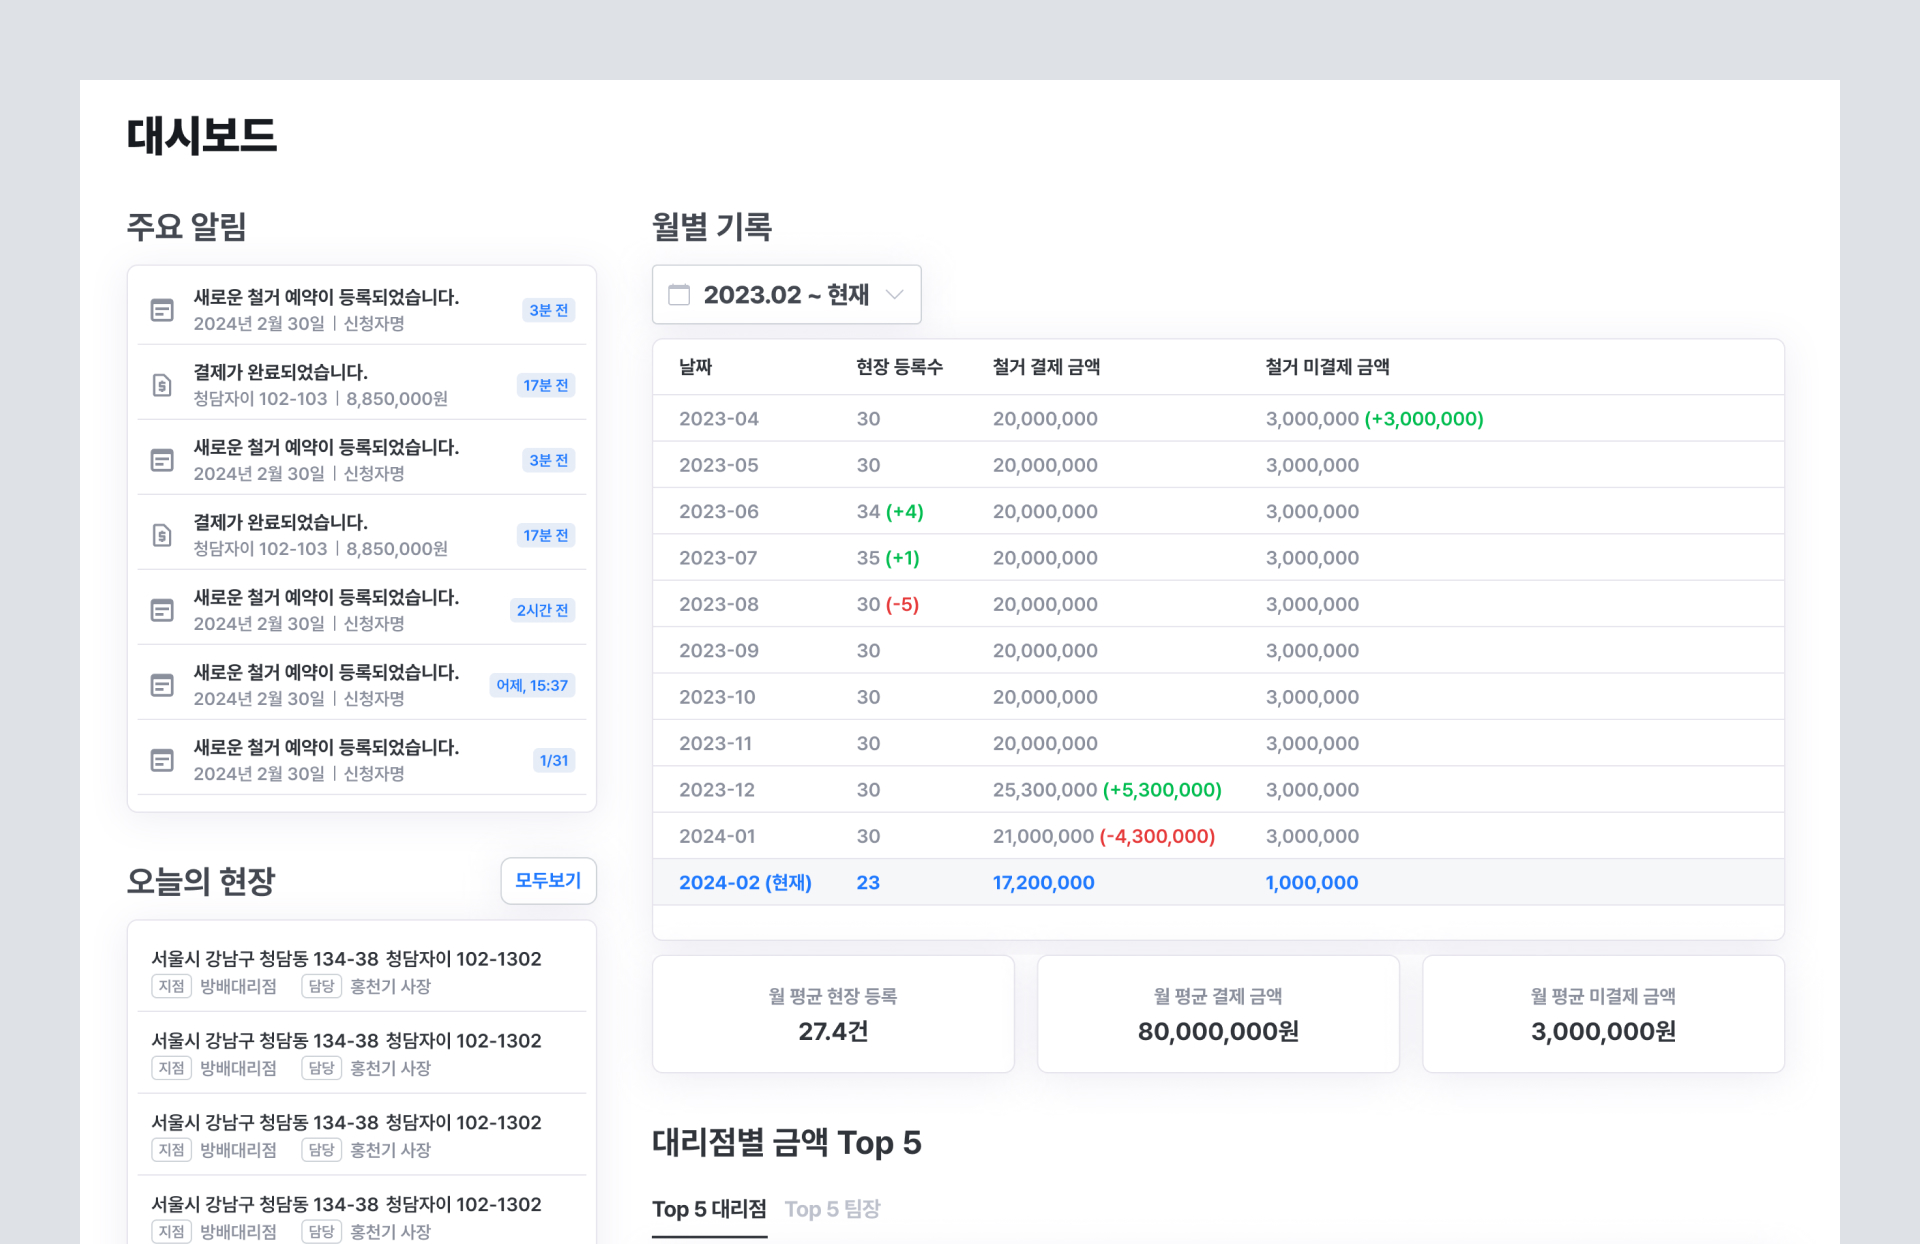The image size is (1920, 1244).
Task: Click reservation icon beside 어제, 15:37 notification
Action: 162,685
